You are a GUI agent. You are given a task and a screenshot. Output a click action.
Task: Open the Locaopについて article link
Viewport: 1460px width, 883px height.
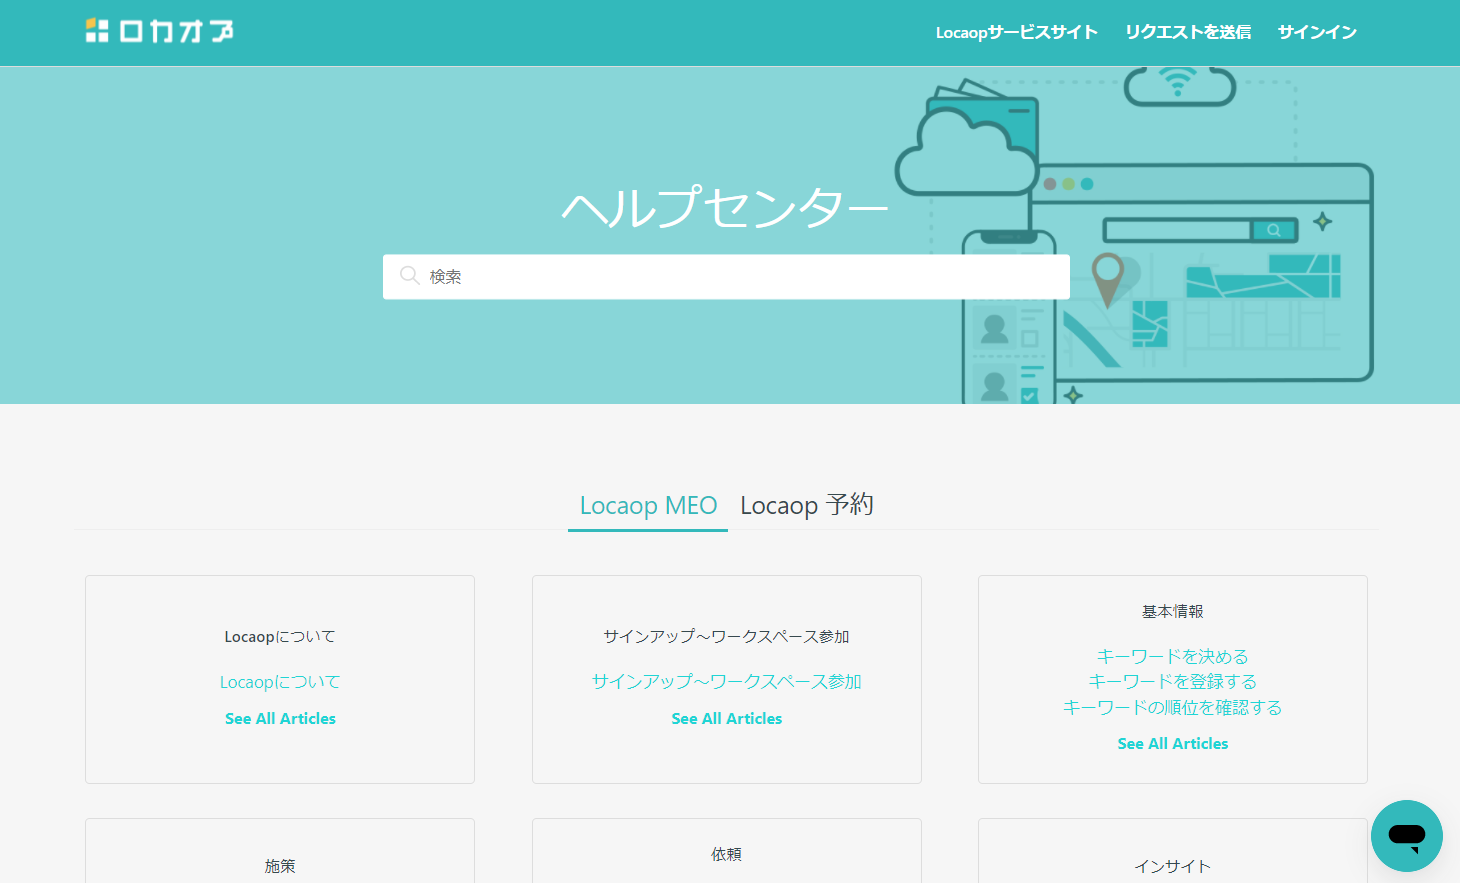pos(280,681)
